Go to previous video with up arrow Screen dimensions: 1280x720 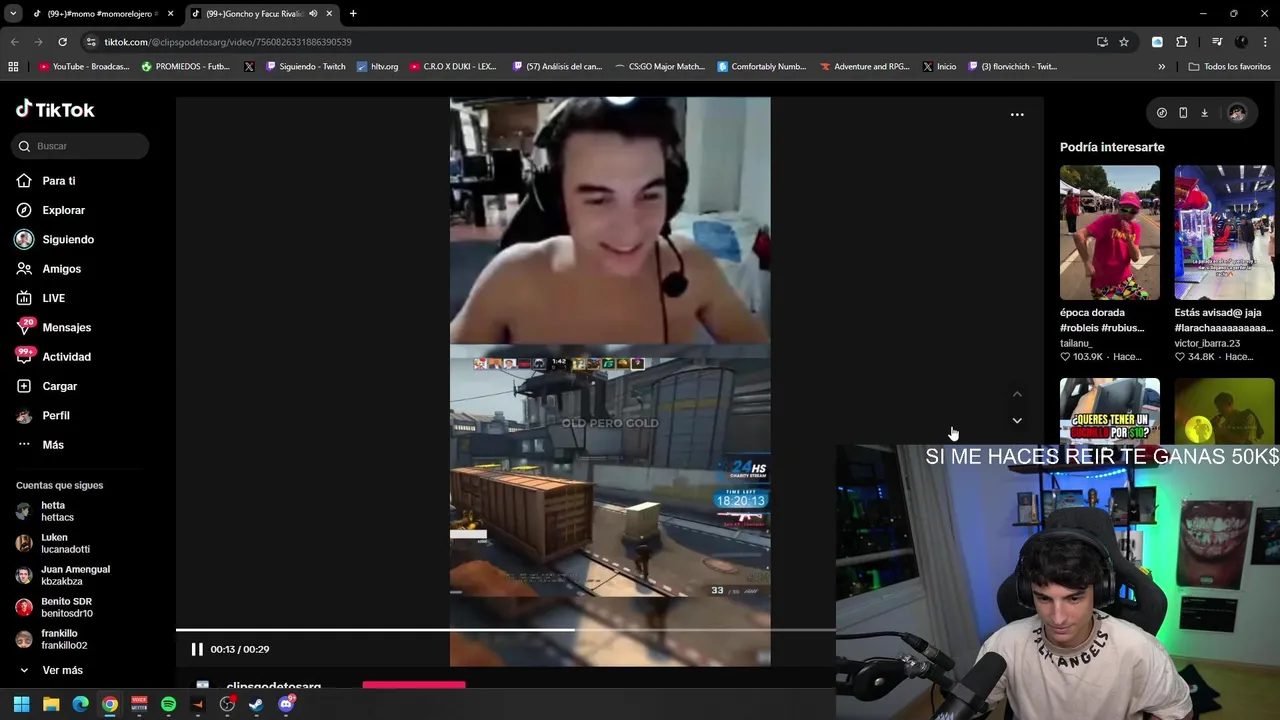1017,394
